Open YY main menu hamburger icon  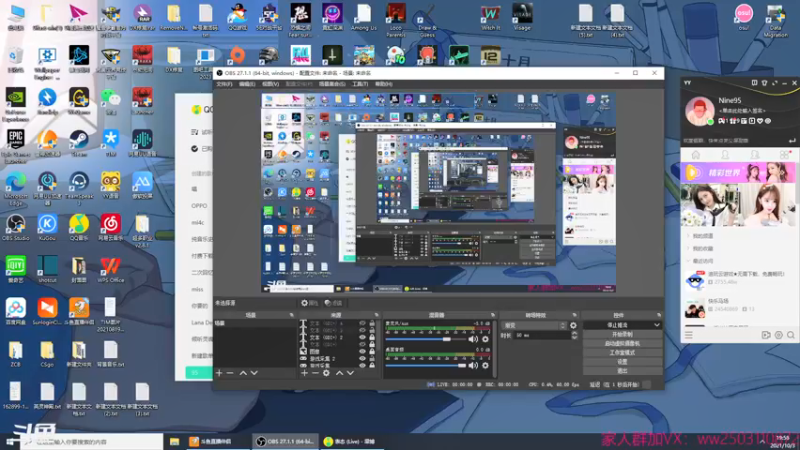689,335
